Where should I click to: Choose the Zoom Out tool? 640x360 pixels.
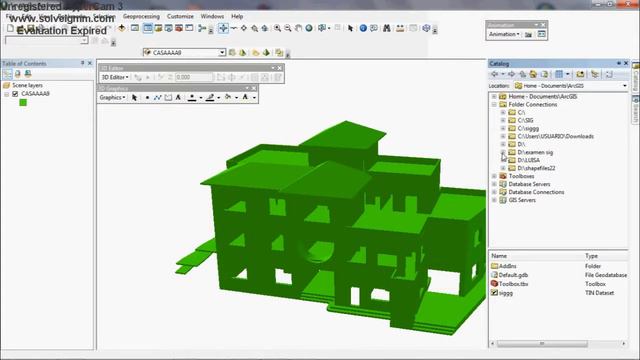click(x=288, y=28)
